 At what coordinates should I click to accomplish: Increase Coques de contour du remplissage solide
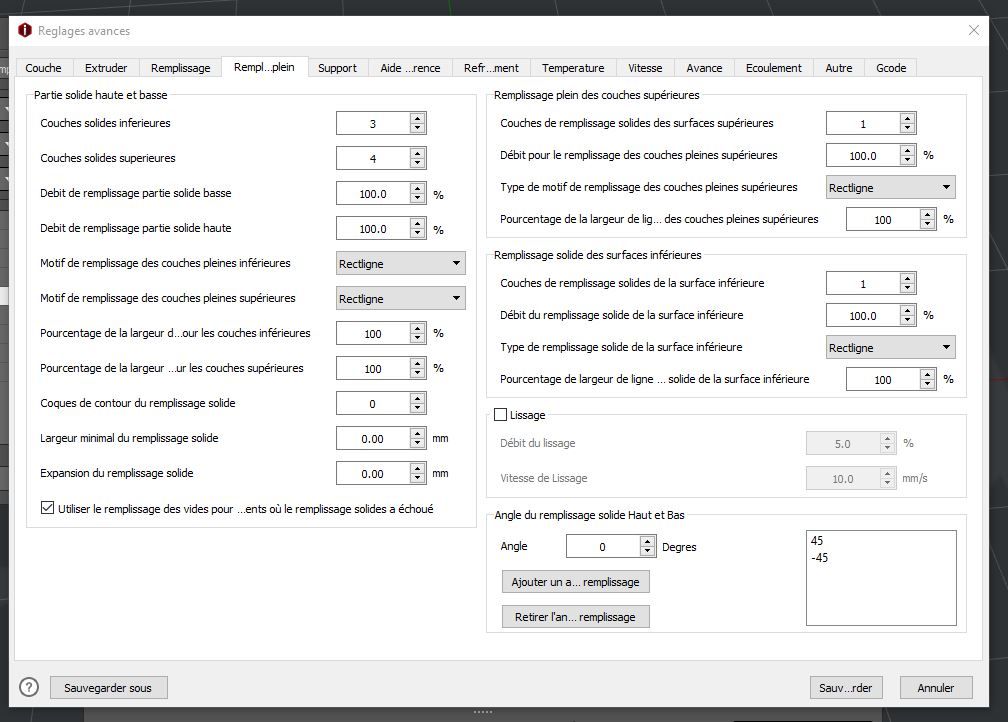pyautogui.click(x=418, y=398)
